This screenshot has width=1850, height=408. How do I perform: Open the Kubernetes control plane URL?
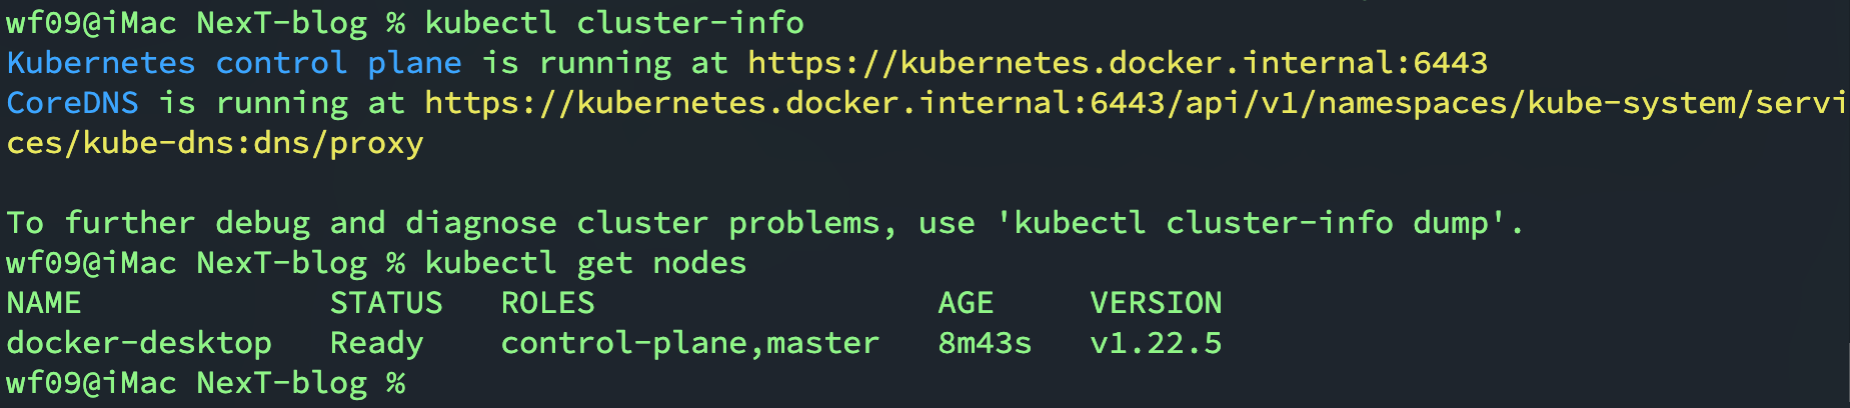click(1117, 63)
